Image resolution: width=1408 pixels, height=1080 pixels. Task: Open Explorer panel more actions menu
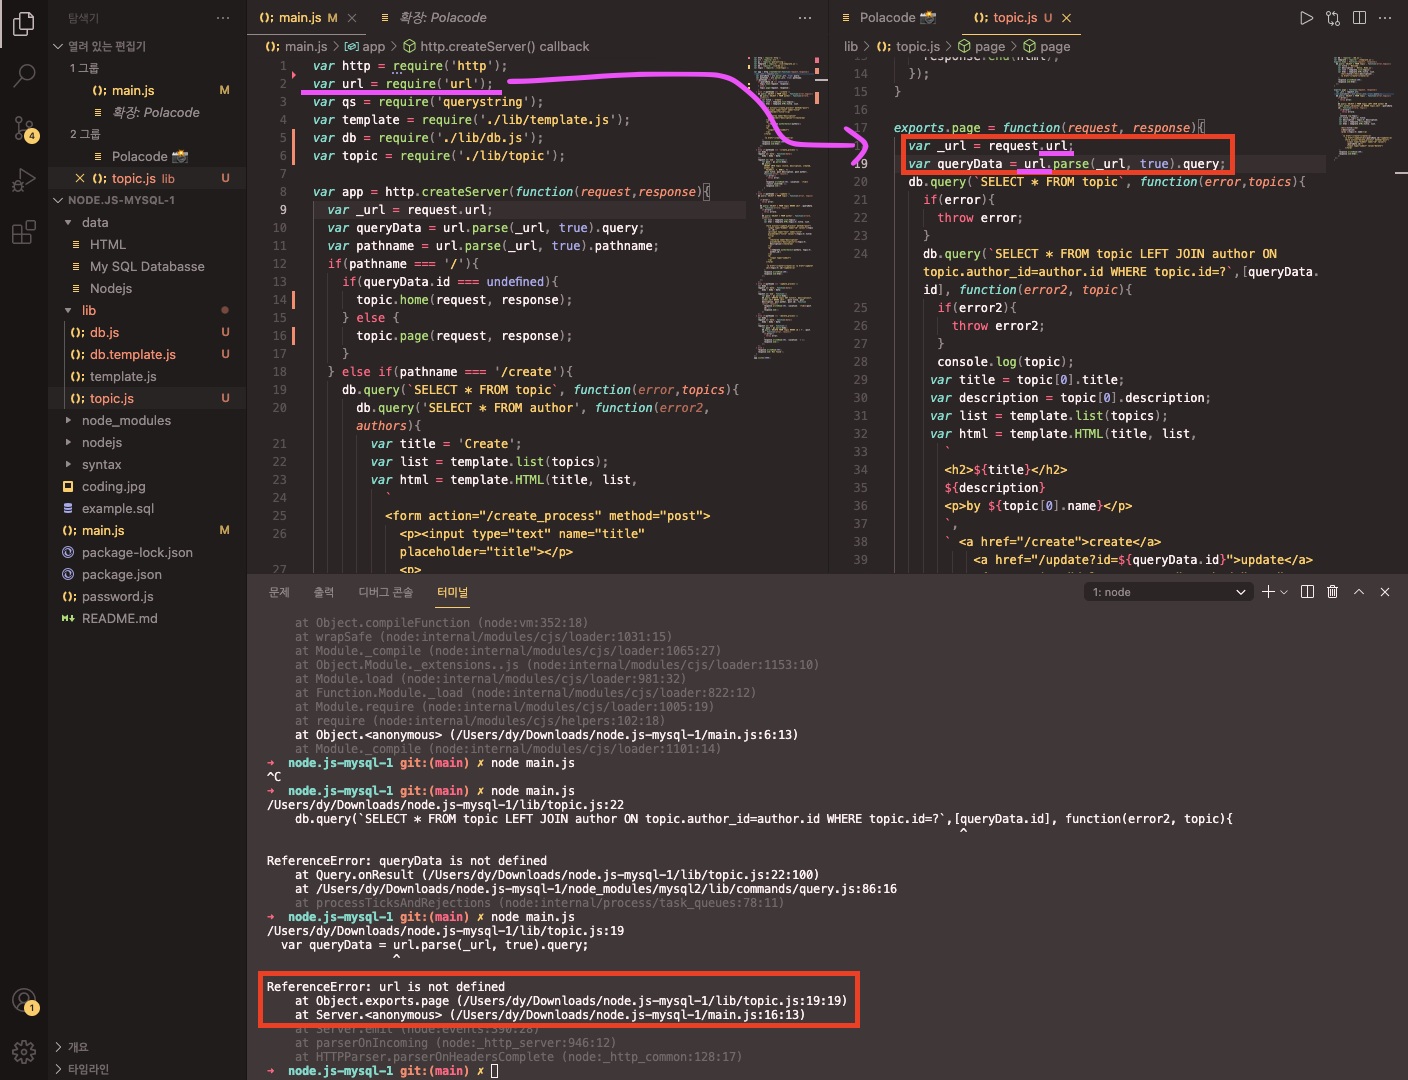pyautogui.click(x=223, y=18)
